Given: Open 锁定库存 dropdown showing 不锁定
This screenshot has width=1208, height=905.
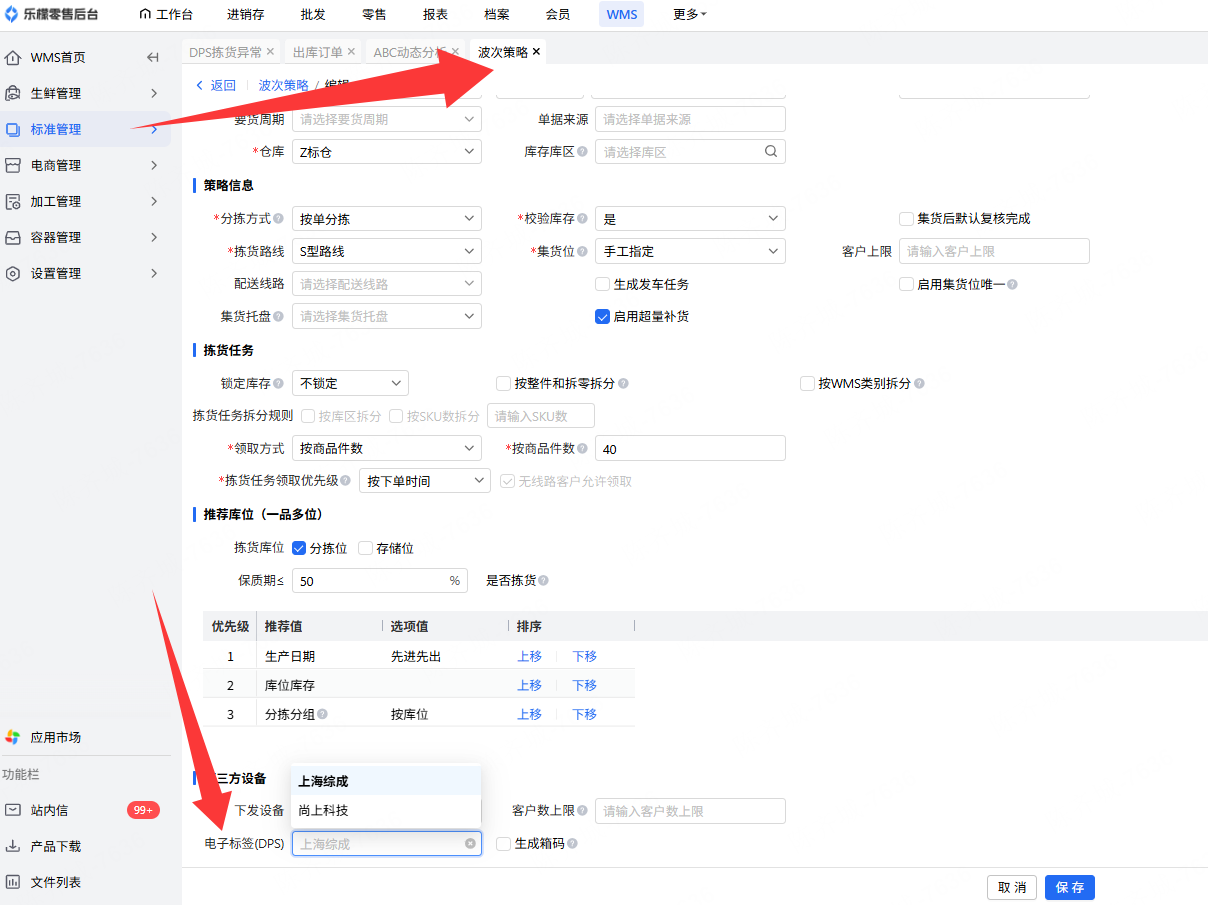Looking at the screenshot, I should pos(350,383).
